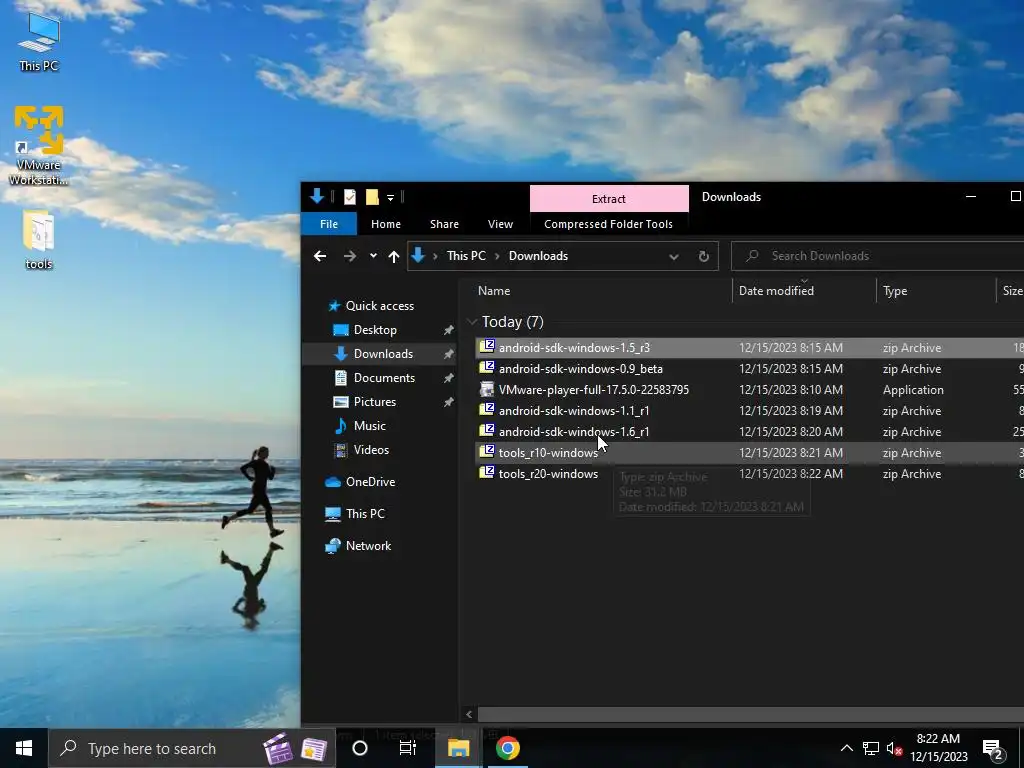Expand the address bar history dropdown
This screenshot has height=768, width=1024.
(673, 257)
